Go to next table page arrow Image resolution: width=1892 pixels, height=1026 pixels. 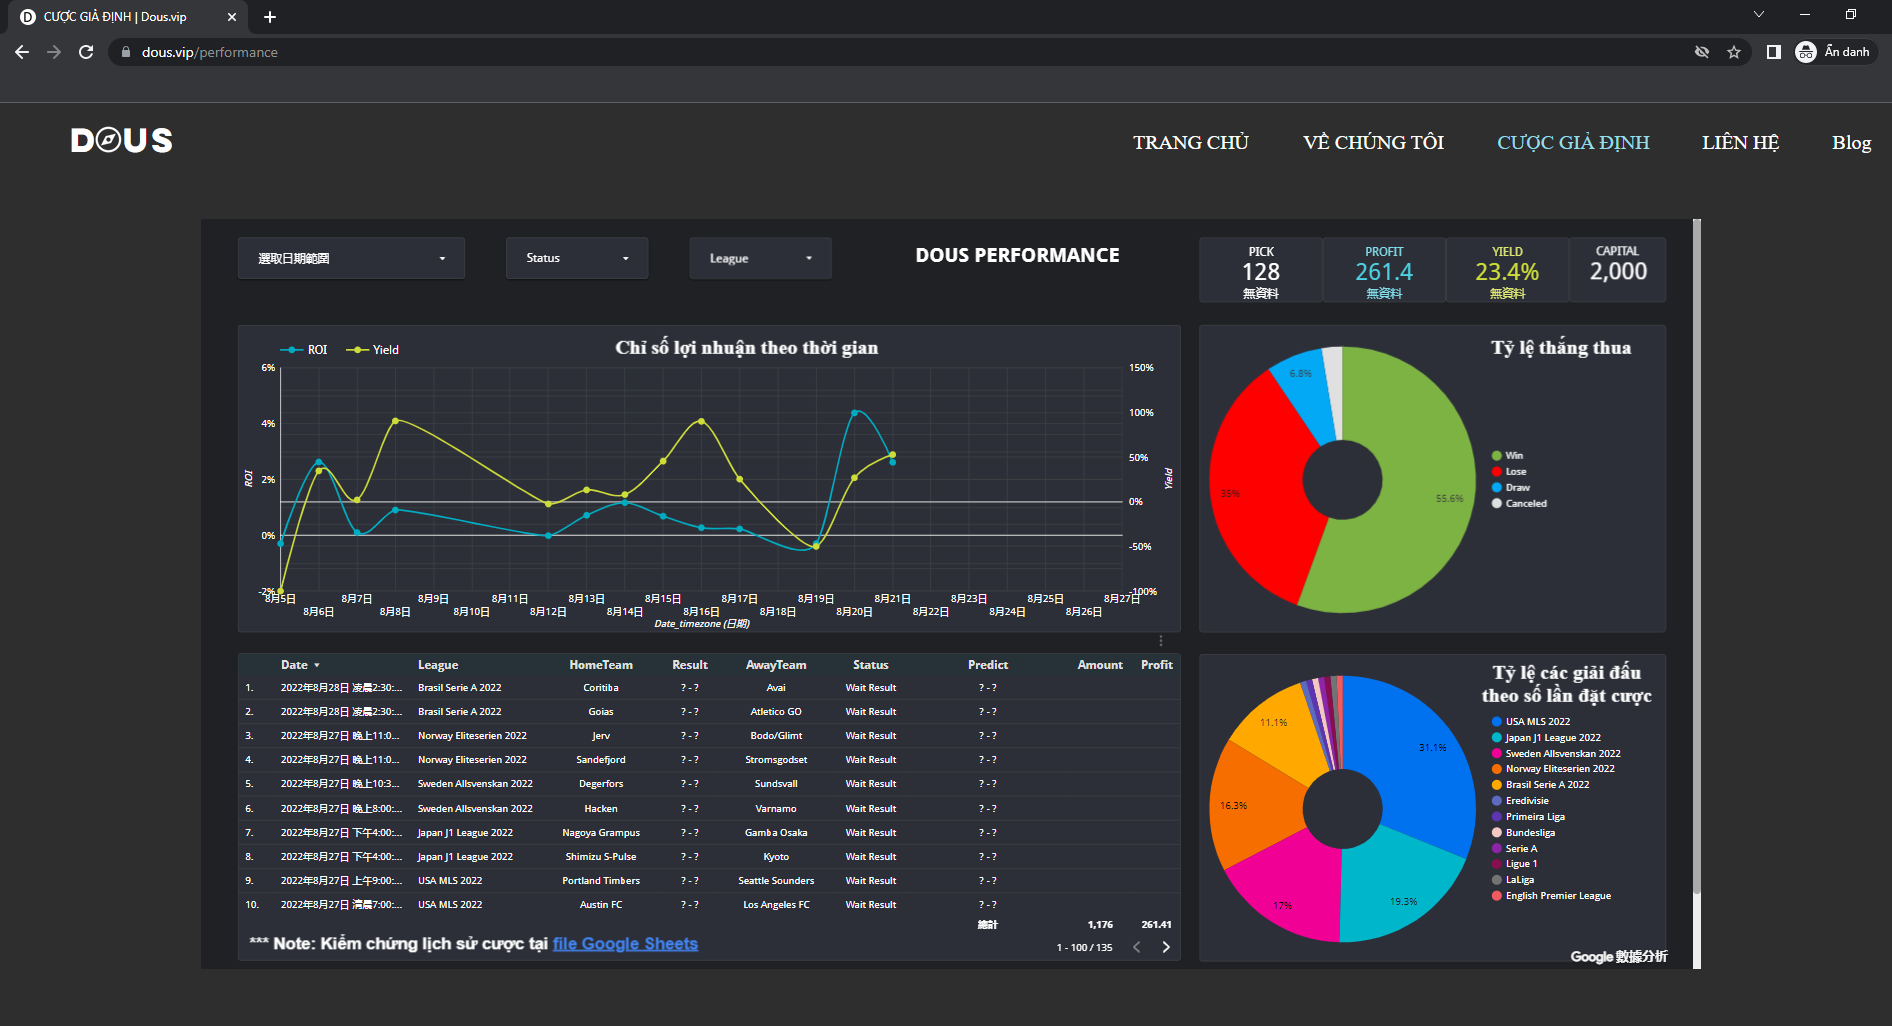tap(1166, 947)
